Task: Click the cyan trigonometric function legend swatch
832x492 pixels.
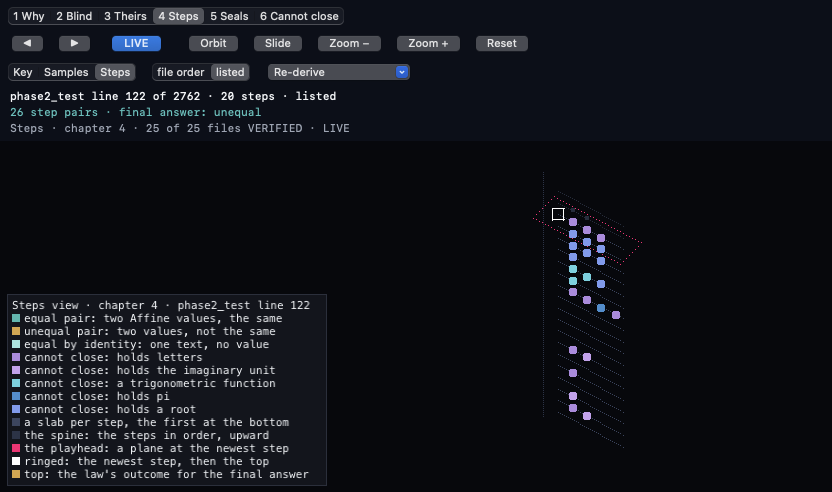Action: (x=16, y=383)
